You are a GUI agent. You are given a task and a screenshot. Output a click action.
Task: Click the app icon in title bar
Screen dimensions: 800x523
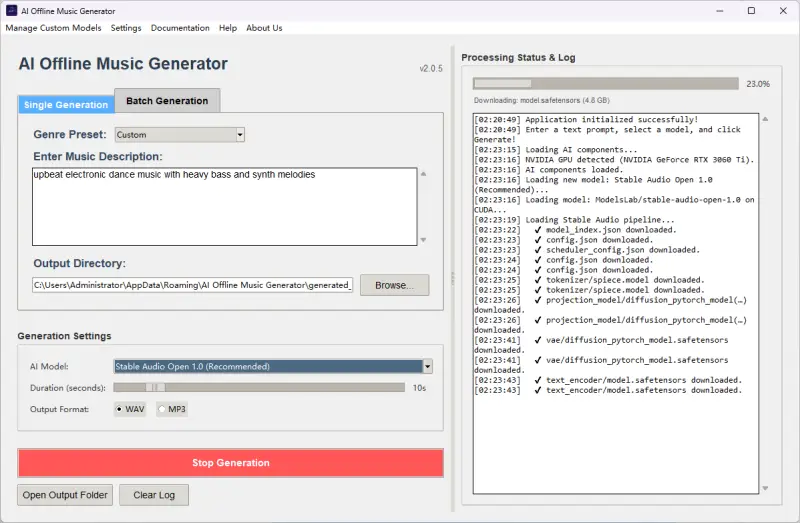[11, 10]
